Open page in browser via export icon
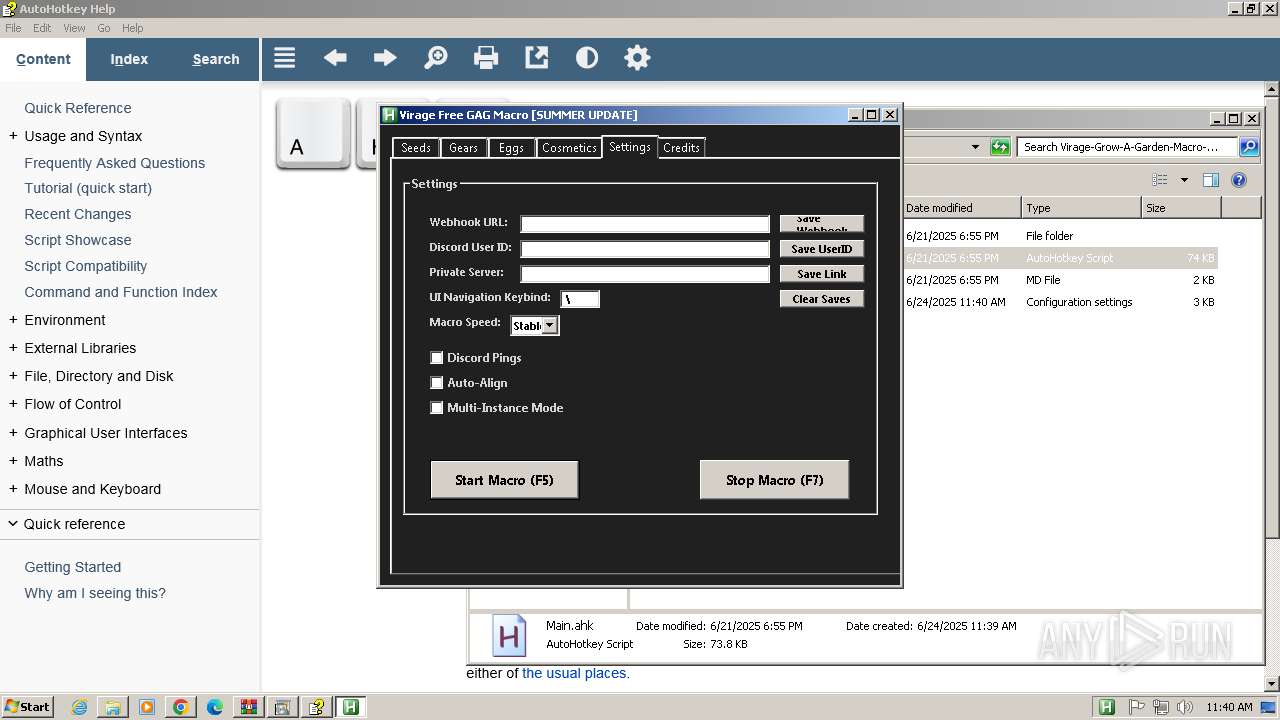Viewport: 1280px width, 720px height. click(537, 58)
